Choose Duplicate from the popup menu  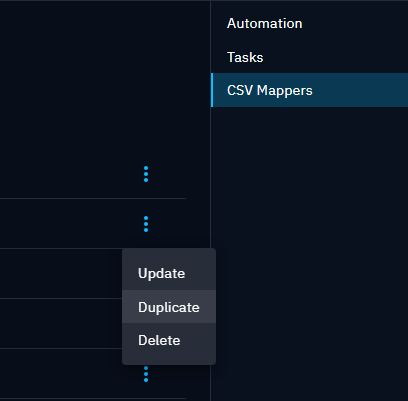169,307
